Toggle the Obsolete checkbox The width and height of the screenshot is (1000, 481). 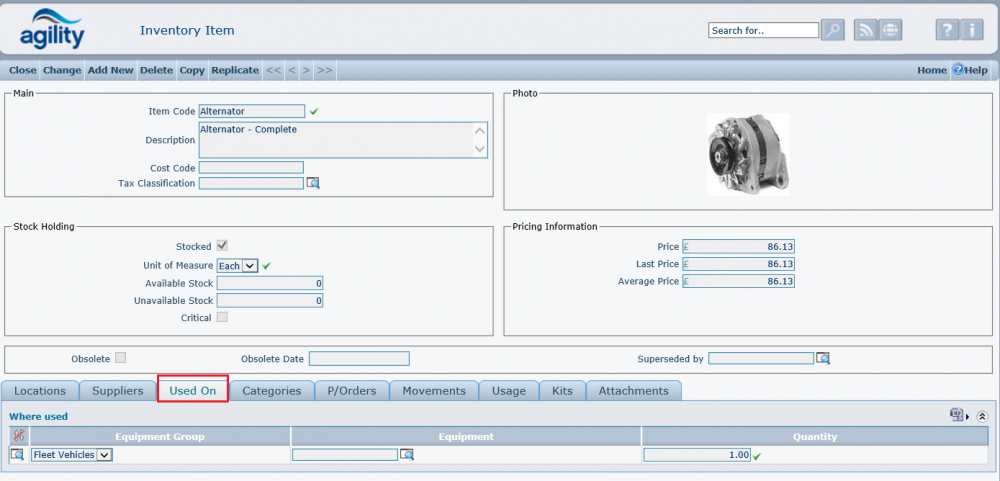click(120, 358)
